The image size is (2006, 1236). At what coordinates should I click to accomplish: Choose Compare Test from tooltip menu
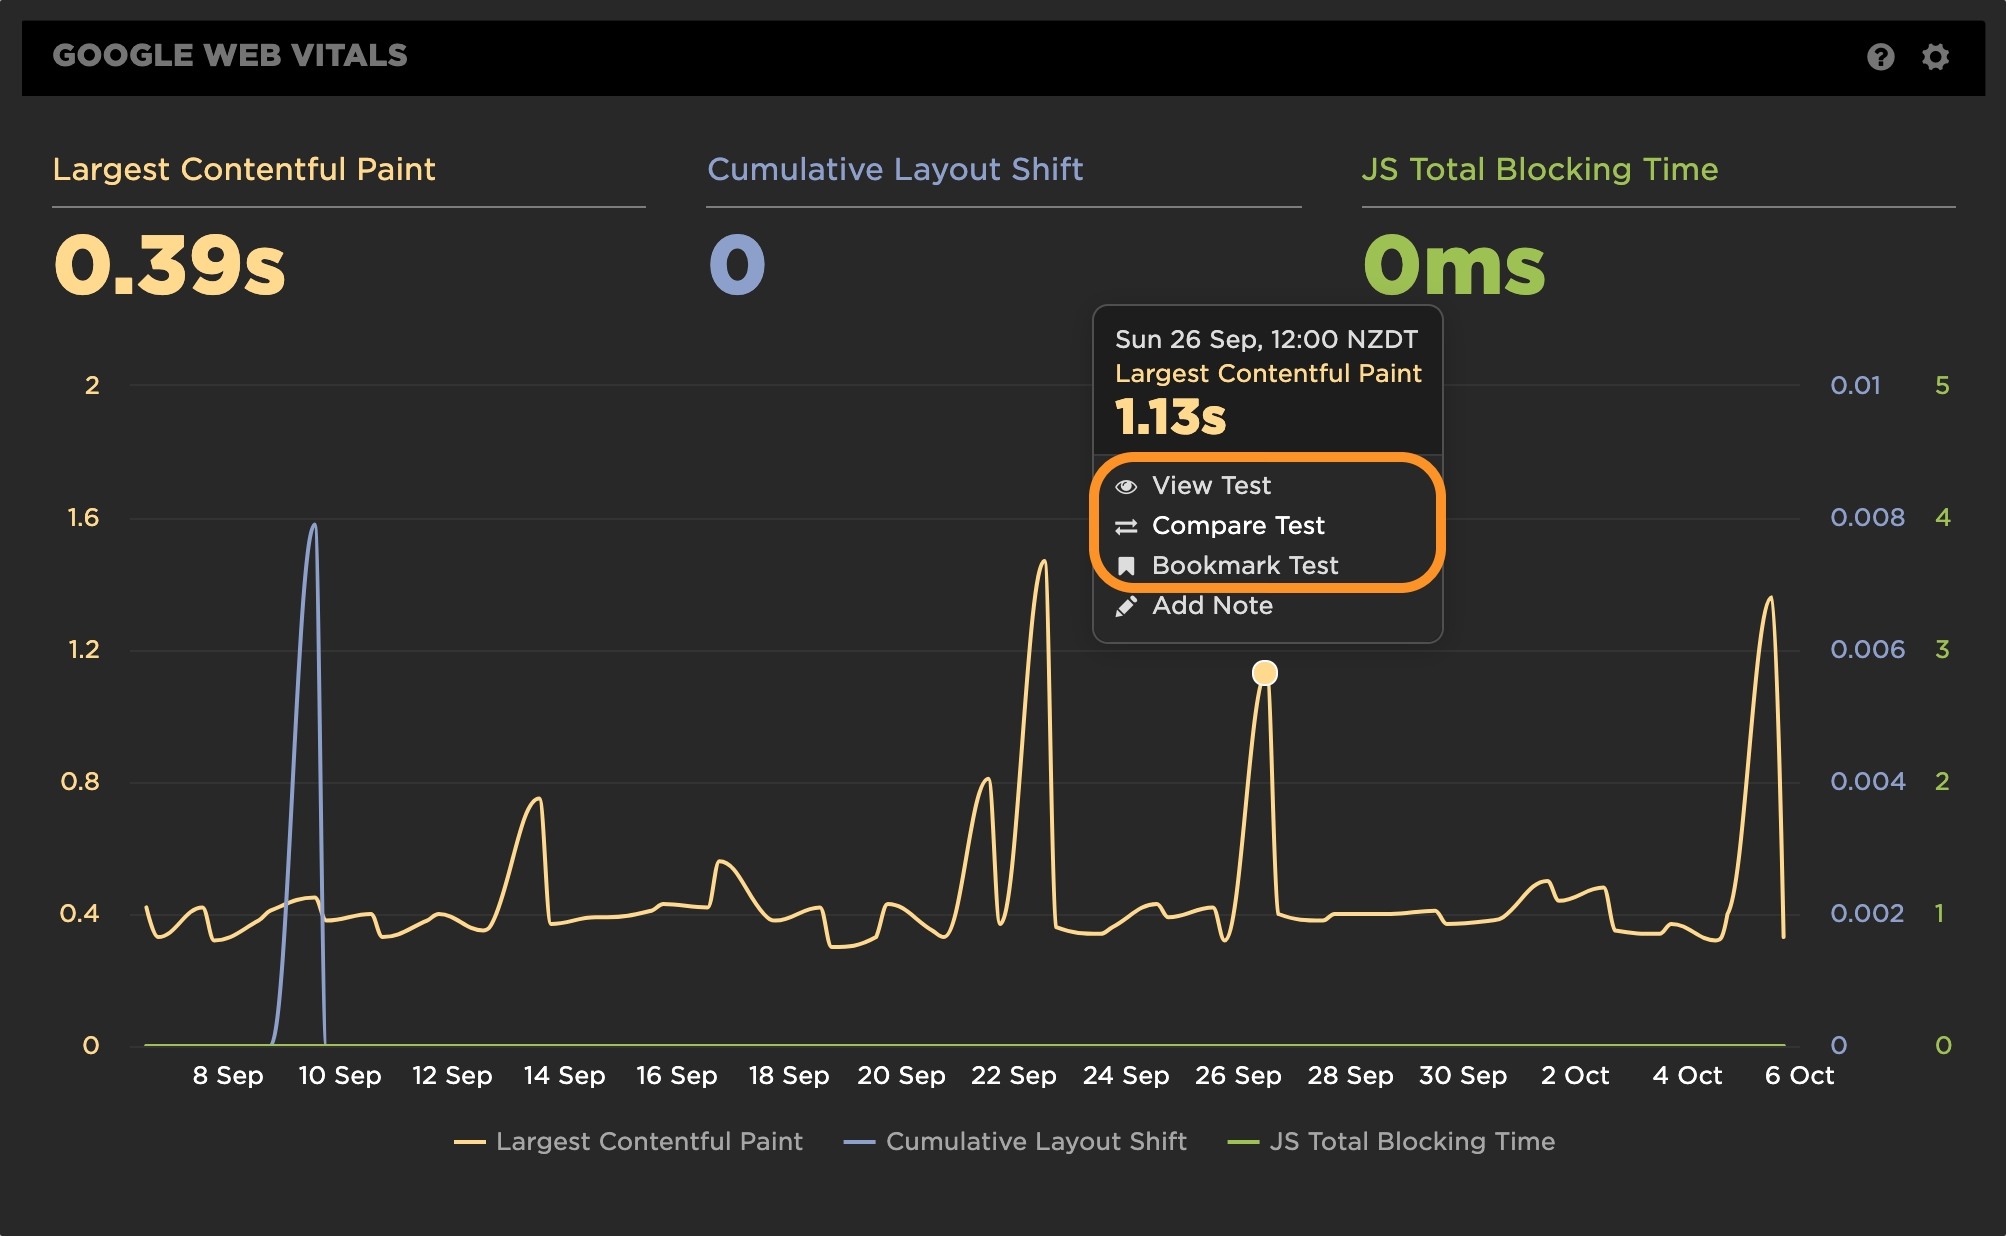pos(1238,526)
